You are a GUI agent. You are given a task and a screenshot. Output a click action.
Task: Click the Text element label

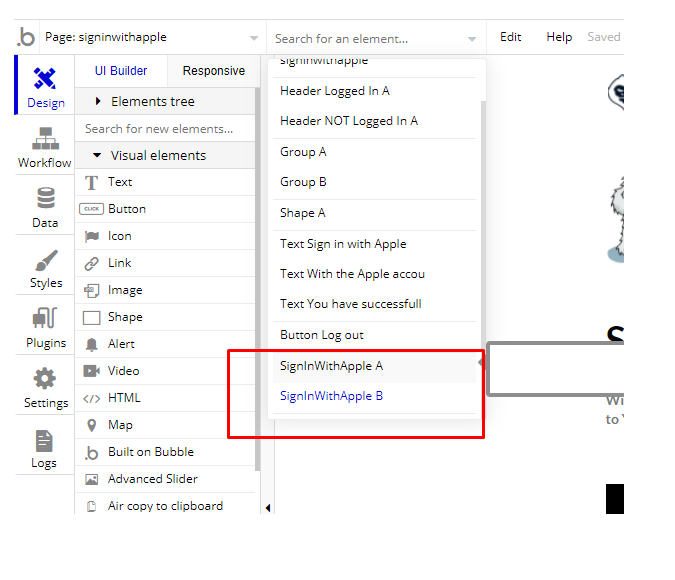(x=120, y=182)
